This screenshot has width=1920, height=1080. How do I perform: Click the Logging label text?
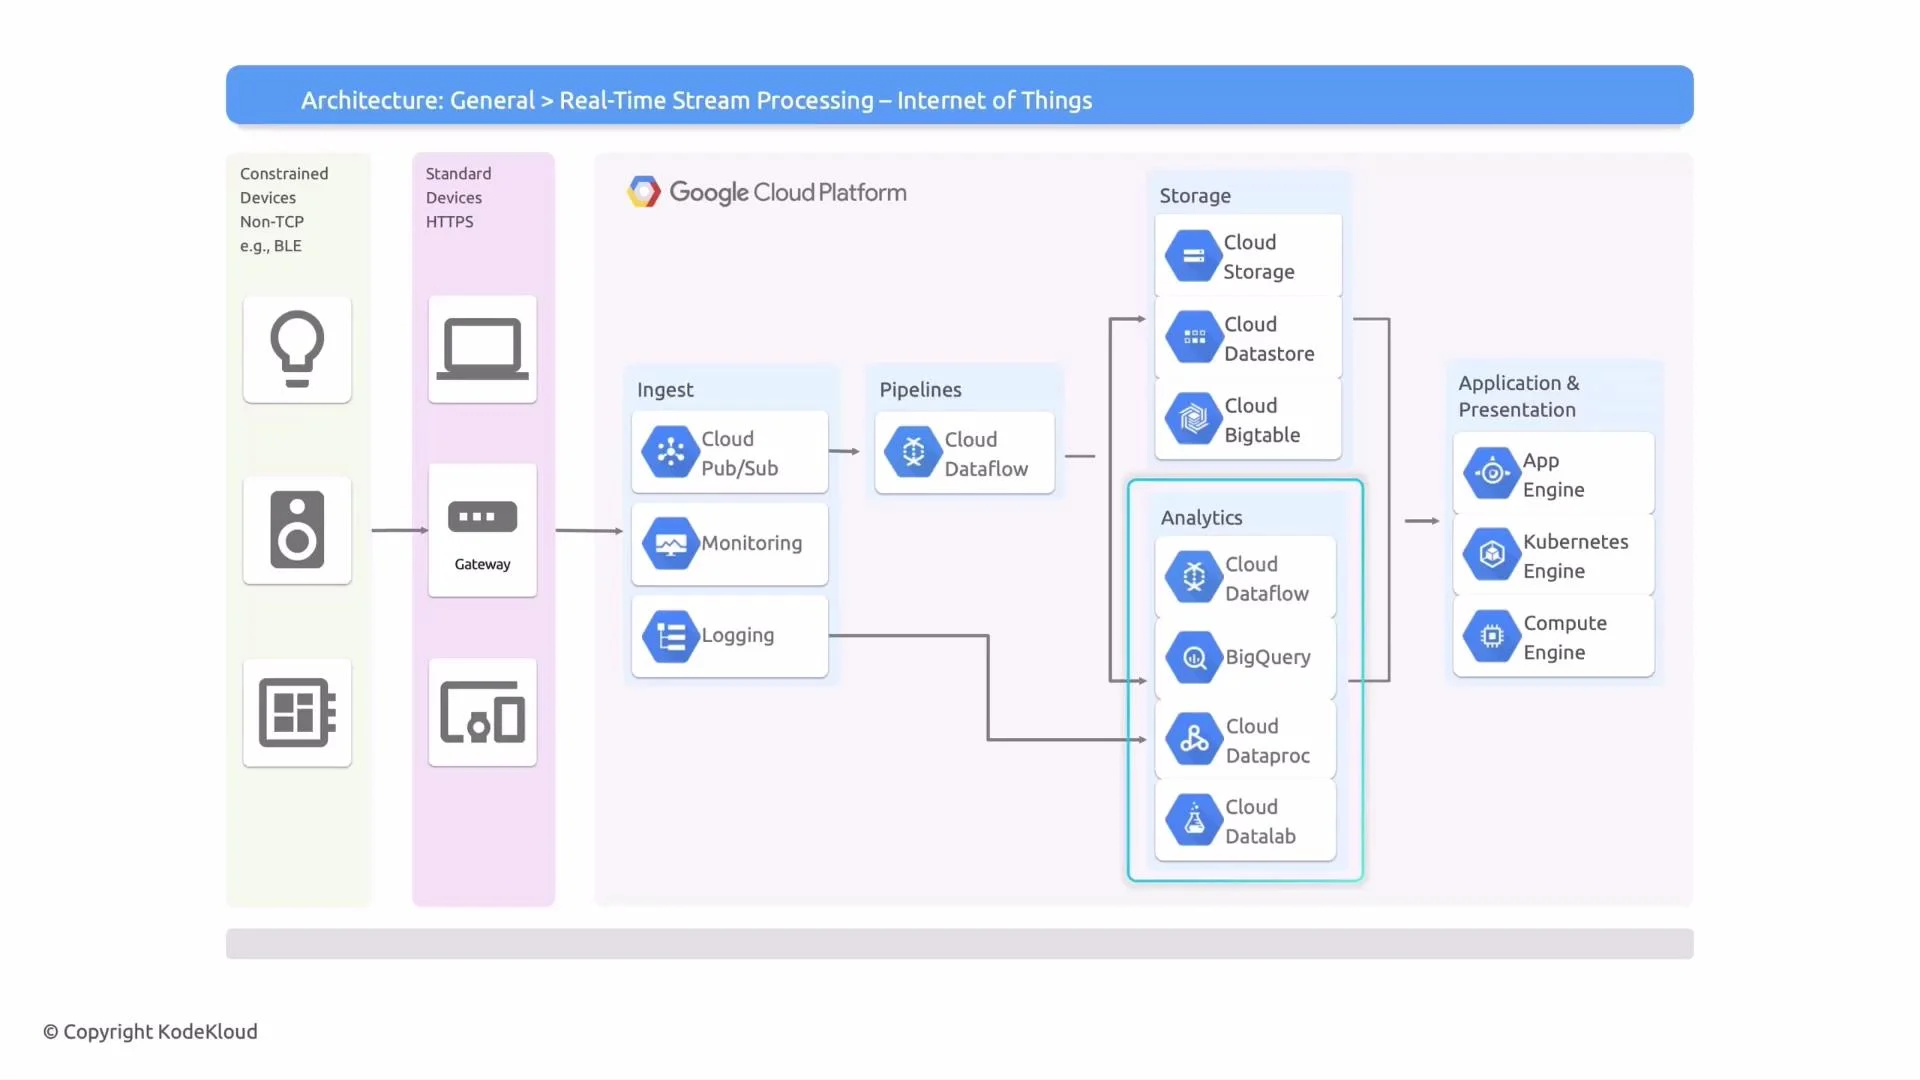[737, 636]
